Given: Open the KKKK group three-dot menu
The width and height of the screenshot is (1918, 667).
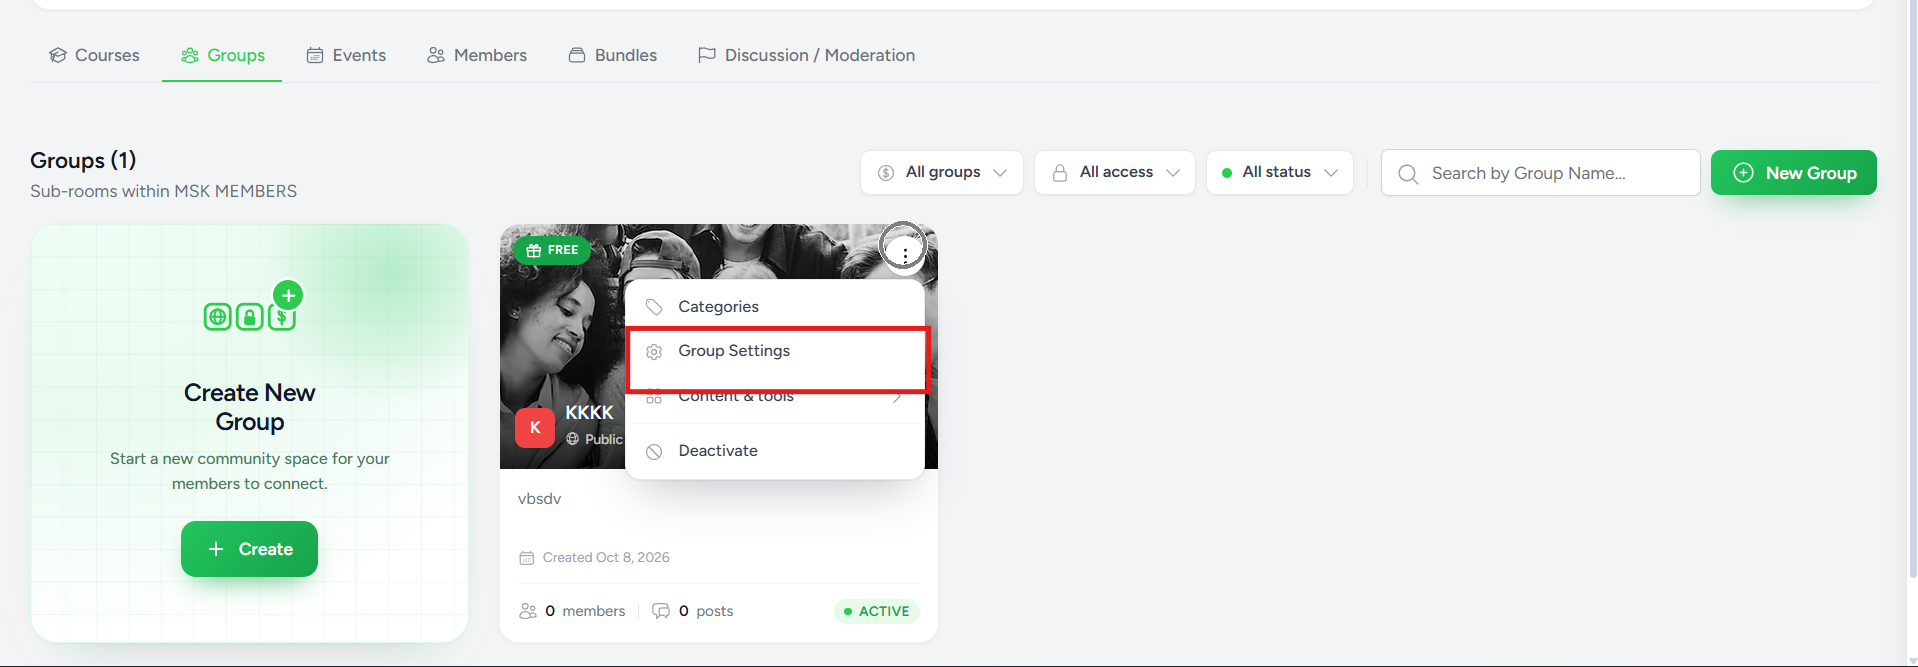Looking at the screenshot, I should pos(904,254).
